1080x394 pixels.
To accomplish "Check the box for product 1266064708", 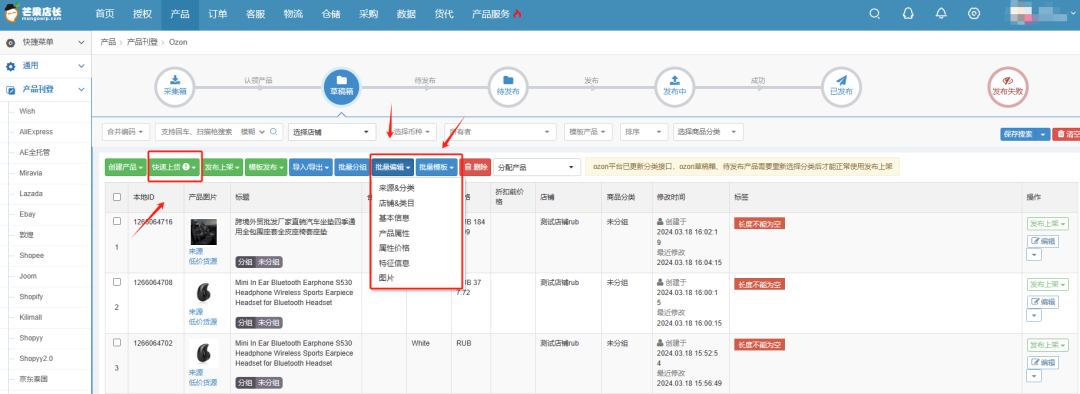I will click(116, 282).
